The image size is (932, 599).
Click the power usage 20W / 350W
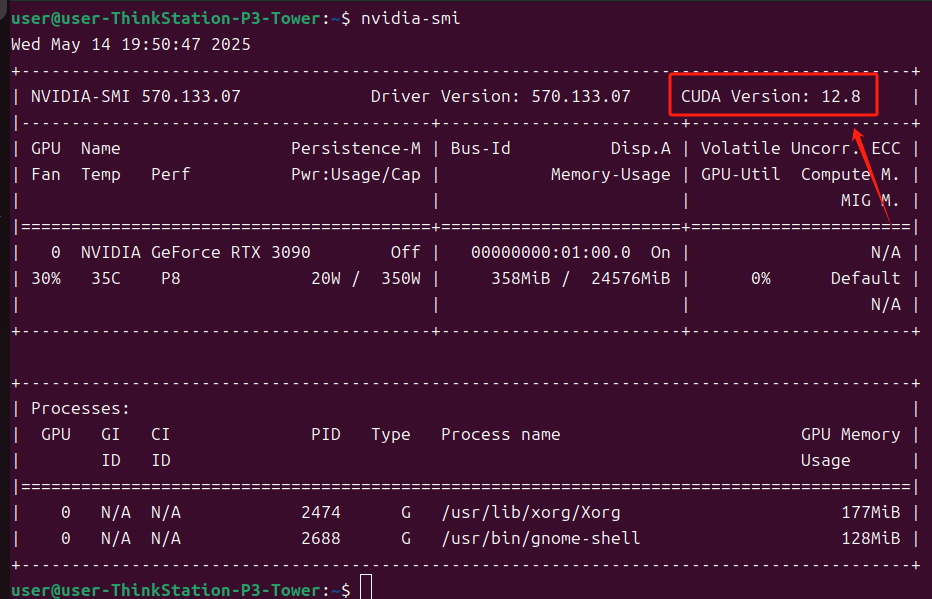point(366,279)
